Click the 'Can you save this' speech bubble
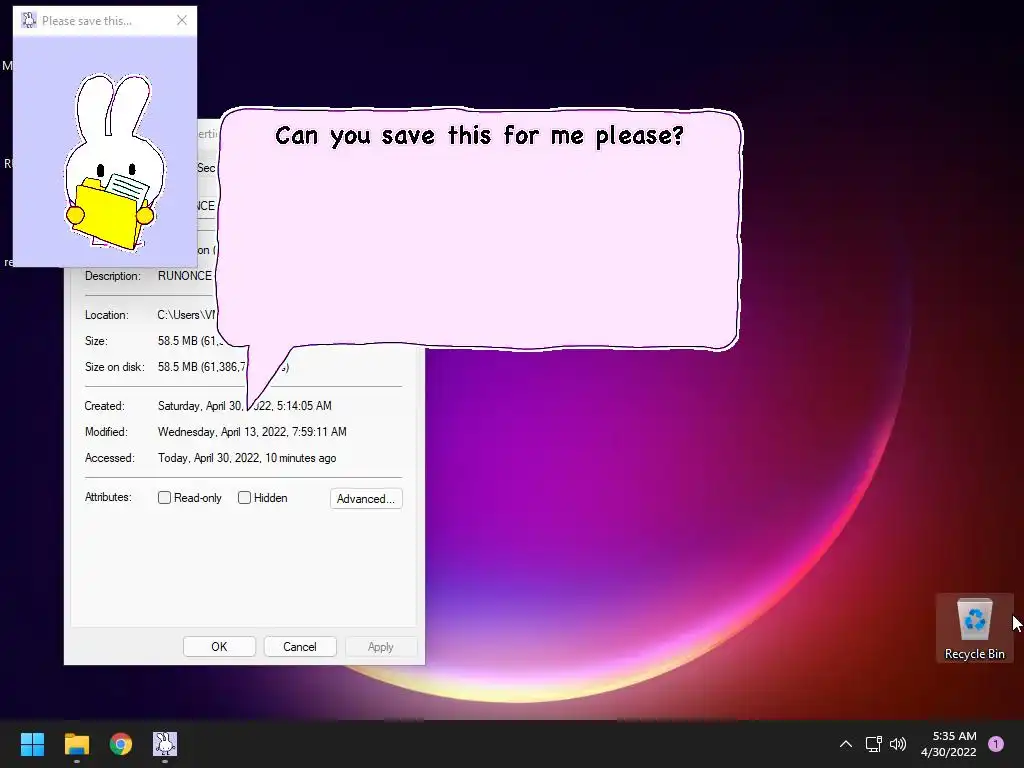Image resolution: width=1024 pixels, height=768 pixels. pyautogui.click(x=479, y=229)
